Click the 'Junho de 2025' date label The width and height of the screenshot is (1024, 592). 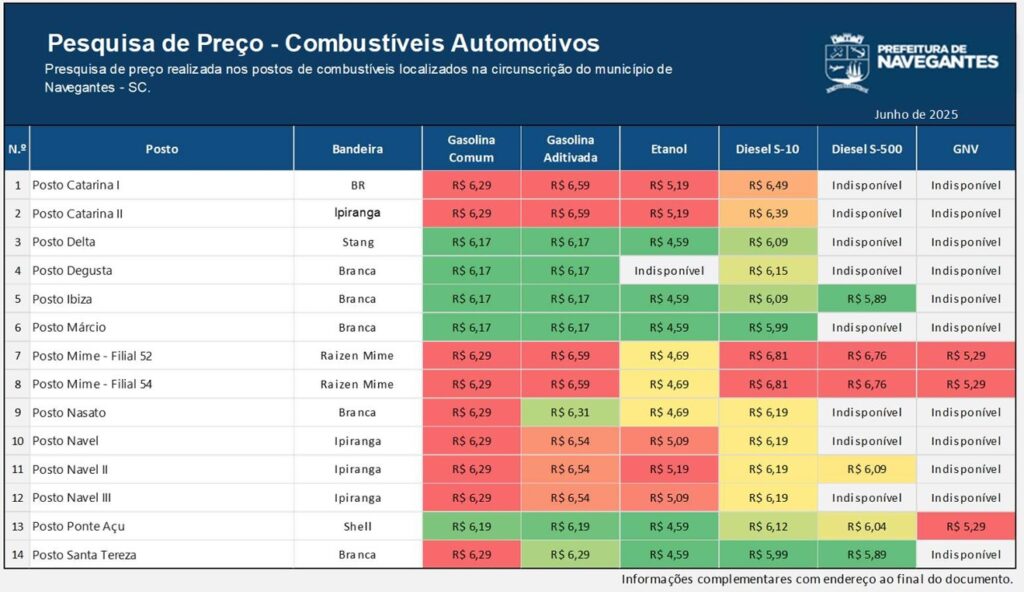point(916,114)
